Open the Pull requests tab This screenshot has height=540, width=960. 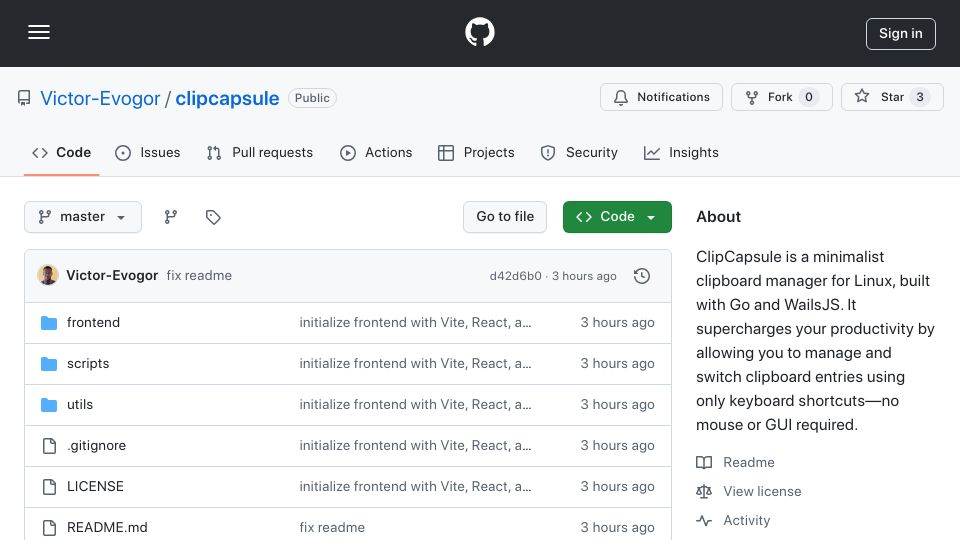pos(260,152)
